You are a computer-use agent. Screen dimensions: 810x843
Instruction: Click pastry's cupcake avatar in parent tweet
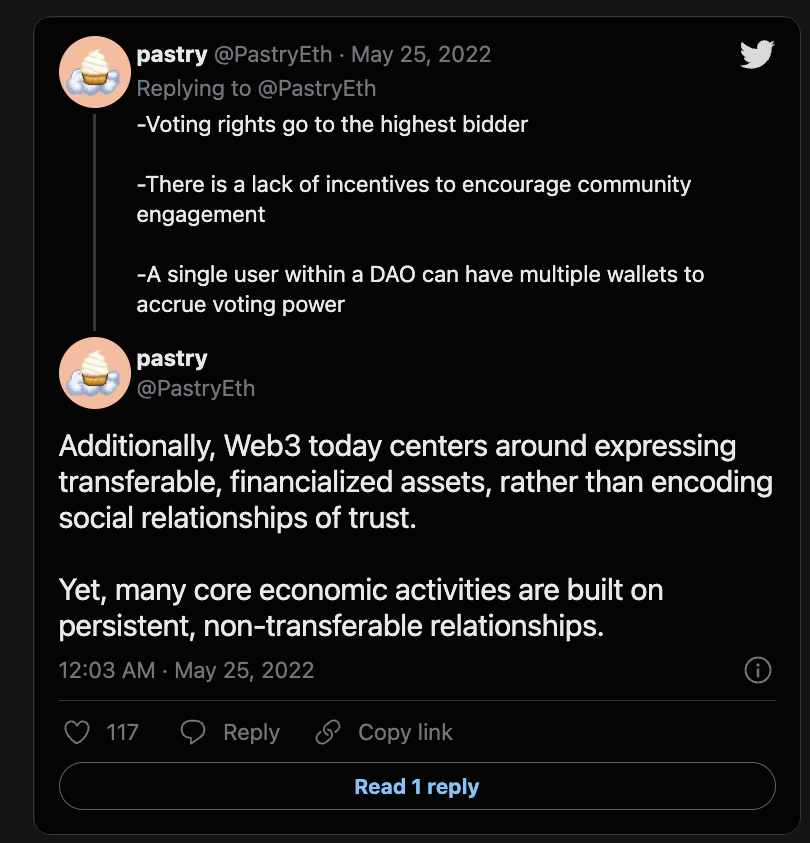pos(95,72)
